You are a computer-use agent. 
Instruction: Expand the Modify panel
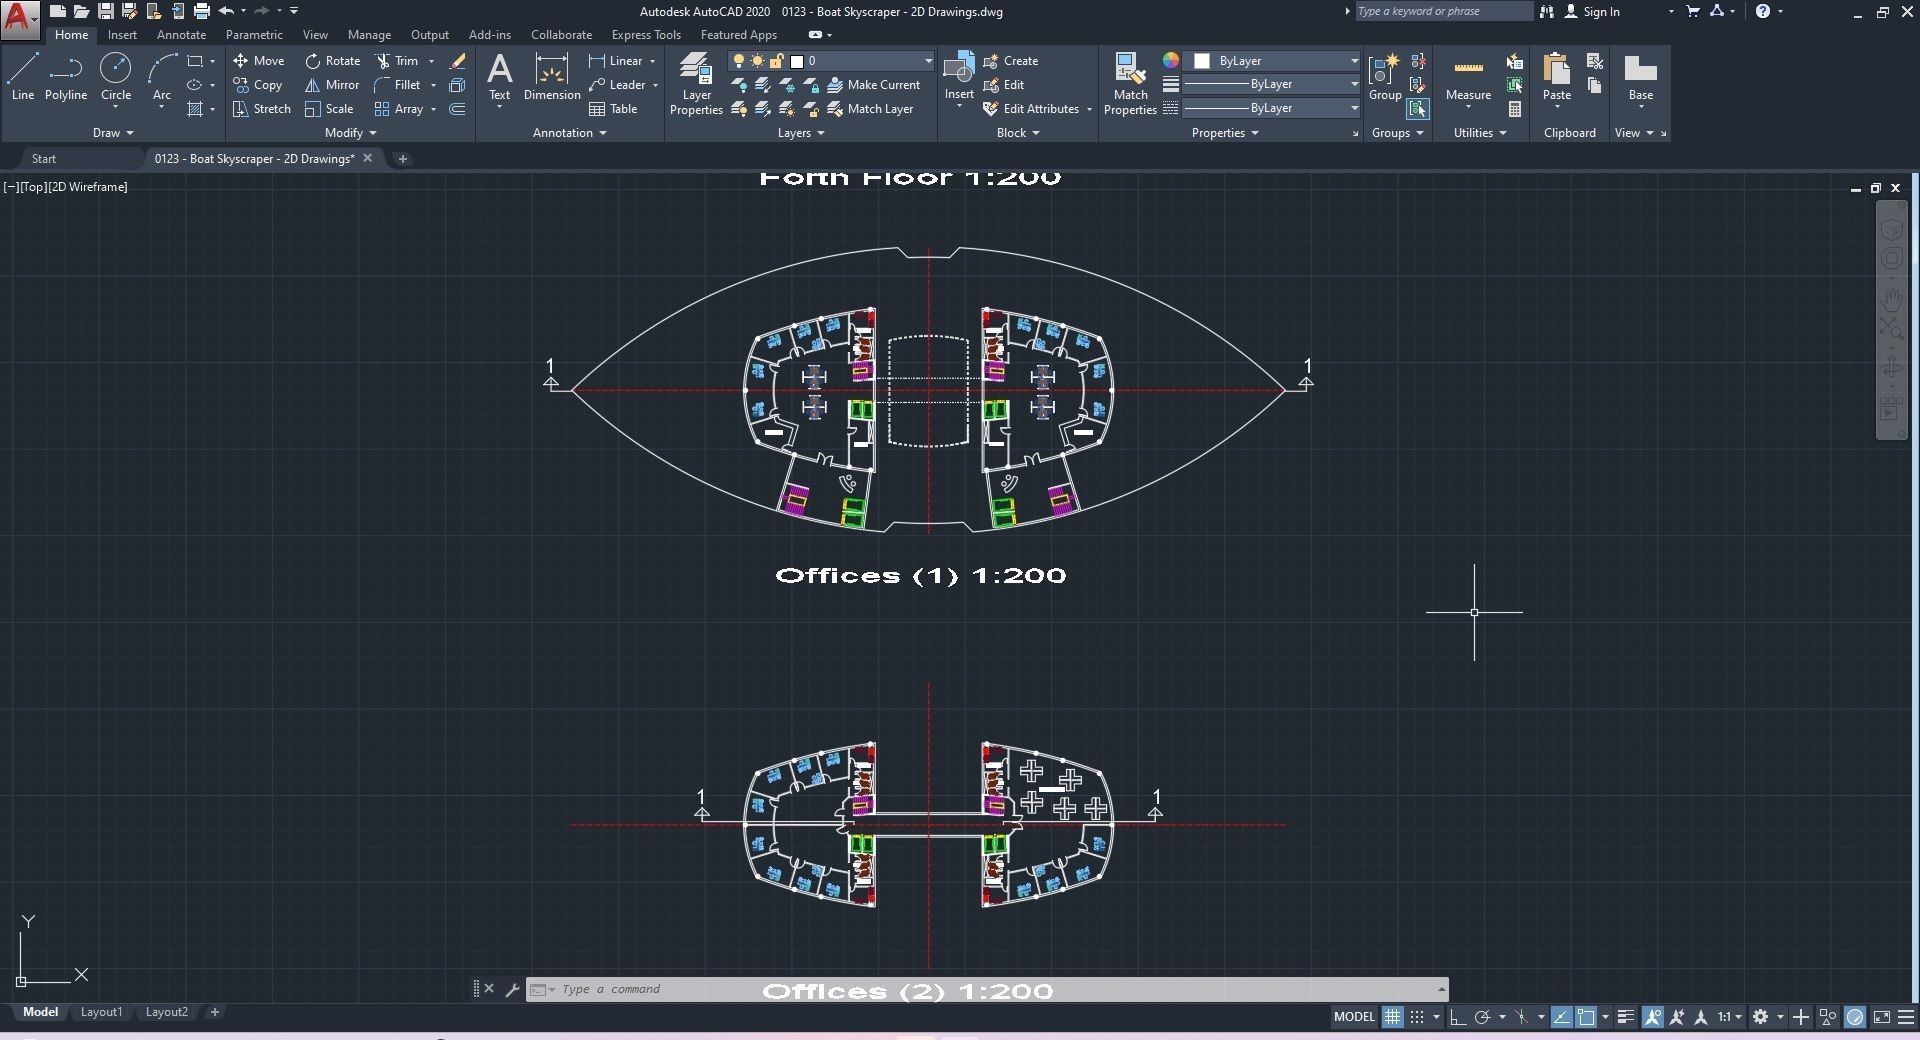[x=351, y=133]
